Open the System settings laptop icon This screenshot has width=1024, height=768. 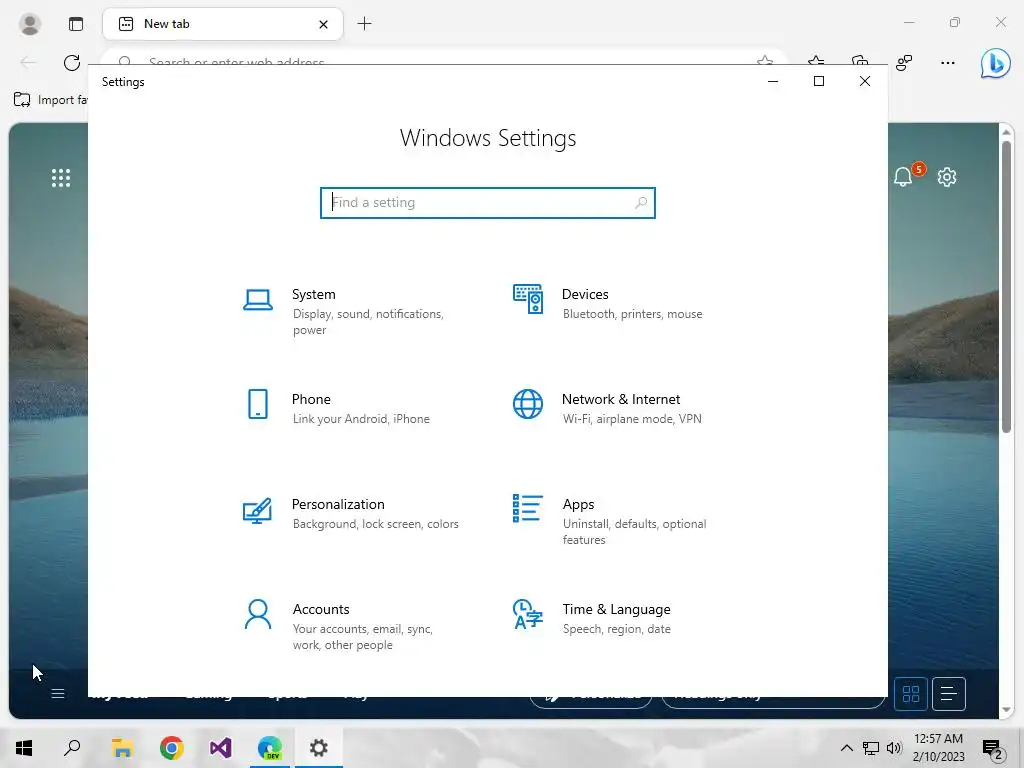click(258, 300)
